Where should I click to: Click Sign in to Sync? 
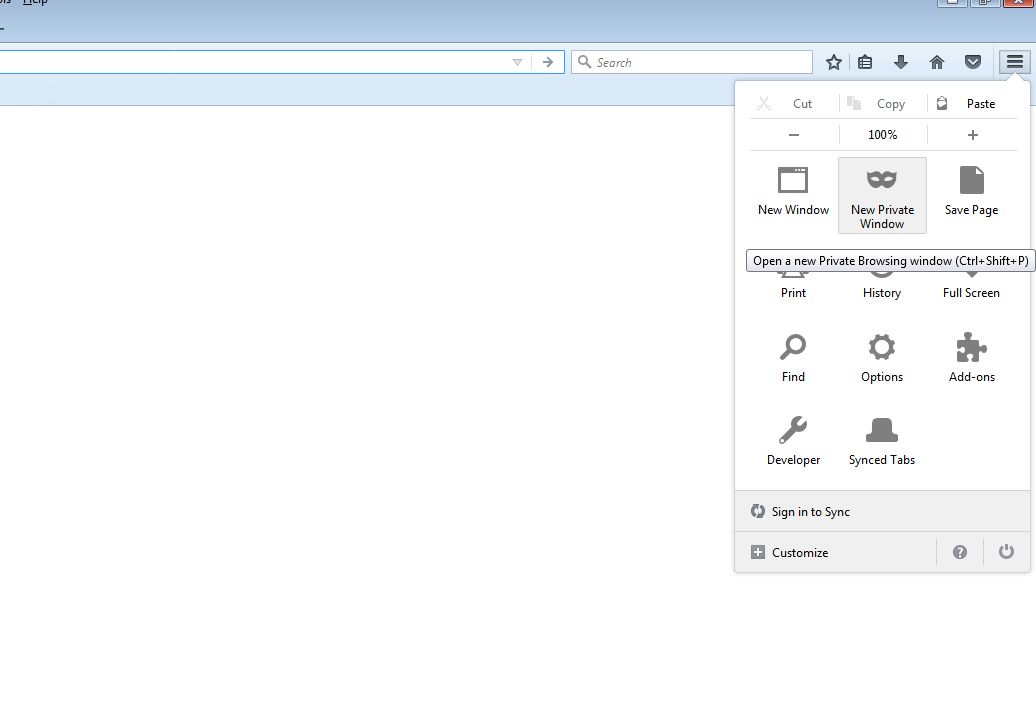pyautogui.click(x=882, y=512)
